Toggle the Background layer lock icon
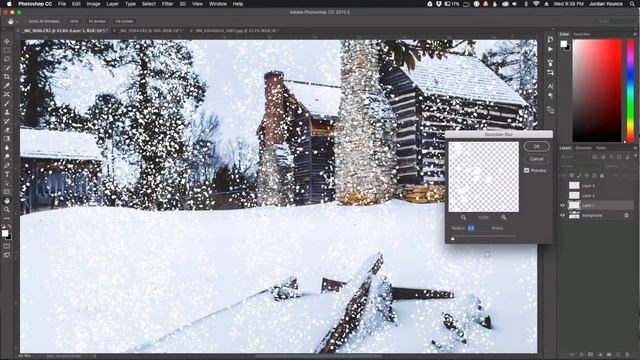Viewport: 640px width, 360px height. point(627,215)
